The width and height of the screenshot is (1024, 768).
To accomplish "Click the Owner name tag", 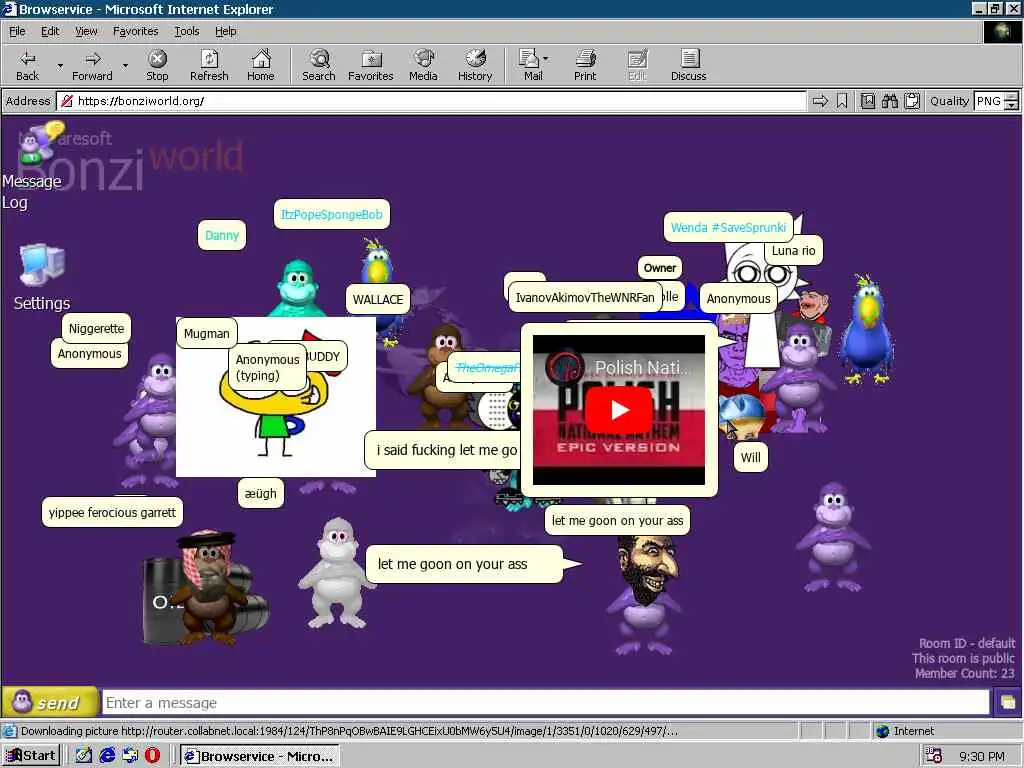I will [660, 268].
